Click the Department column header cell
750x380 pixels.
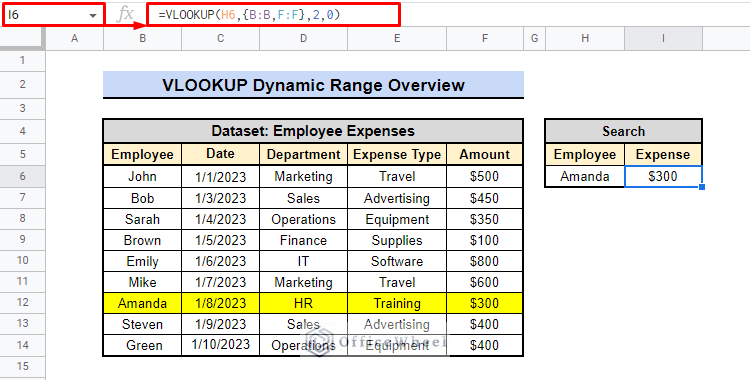[304, 154]
